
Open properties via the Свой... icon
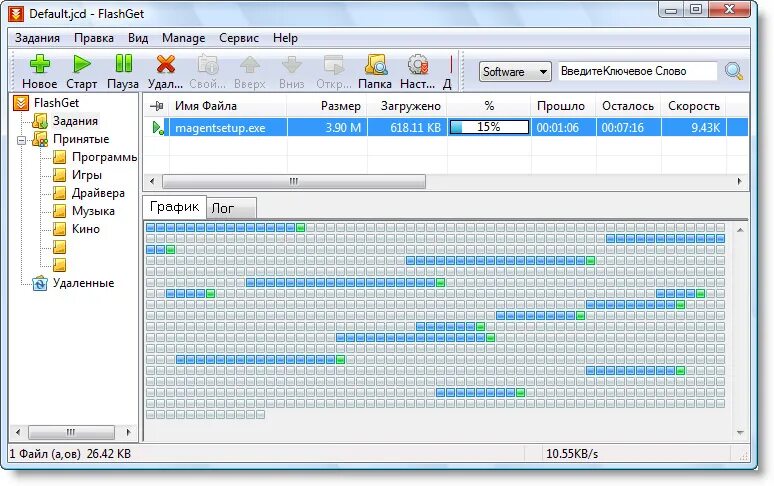pyautogui.click(x=208, y=65)
